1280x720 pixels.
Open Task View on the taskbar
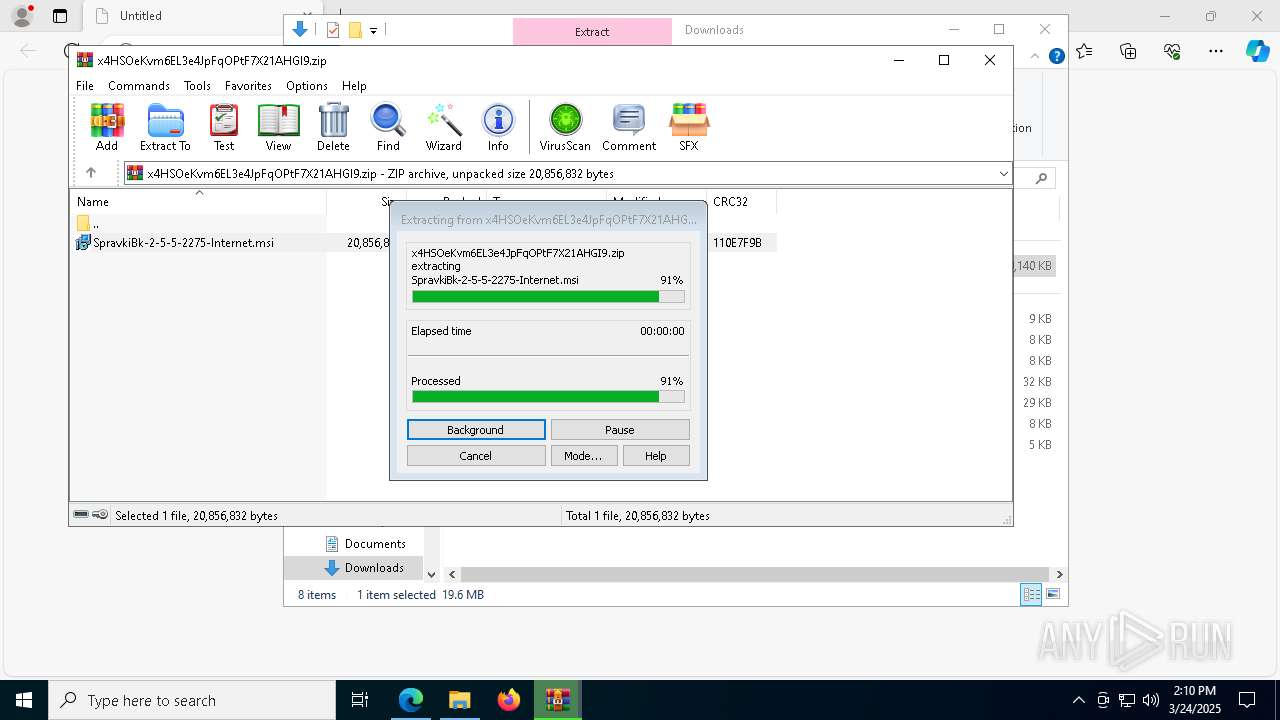pyautogui.click(x=361, y=700)
